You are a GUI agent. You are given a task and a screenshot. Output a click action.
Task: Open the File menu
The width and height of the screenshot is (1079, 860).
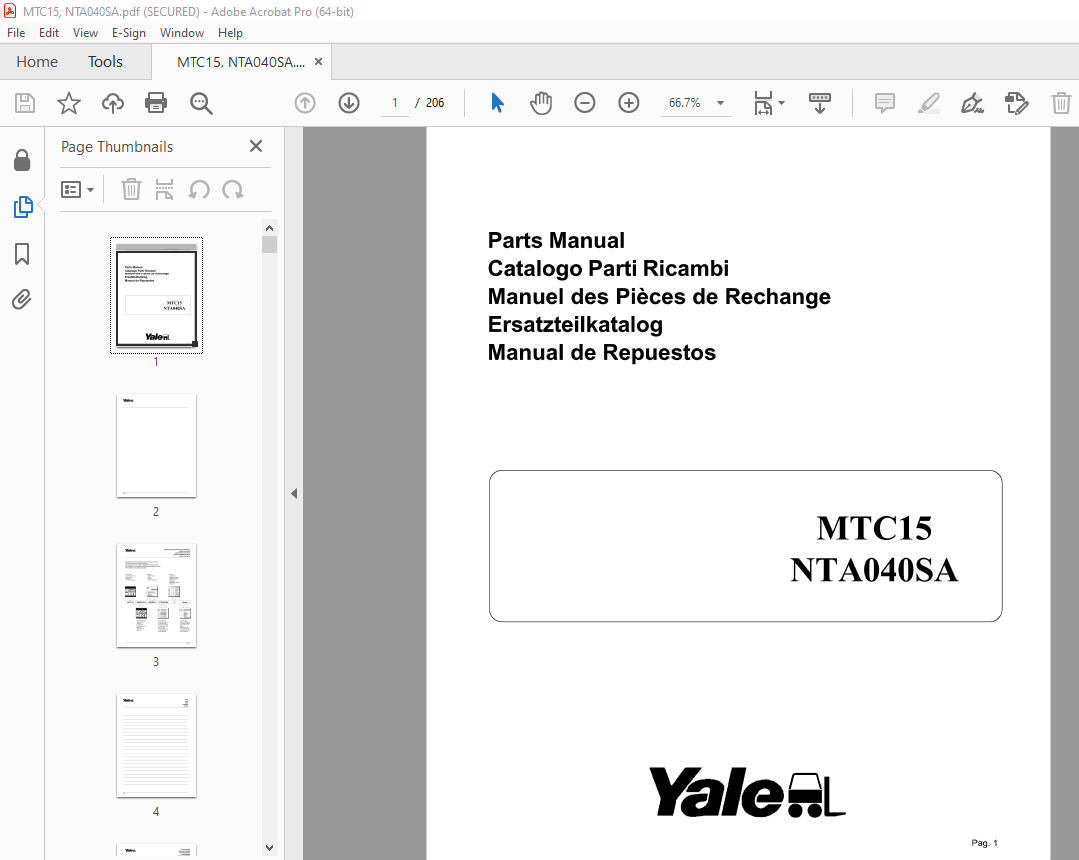(16, 33)
